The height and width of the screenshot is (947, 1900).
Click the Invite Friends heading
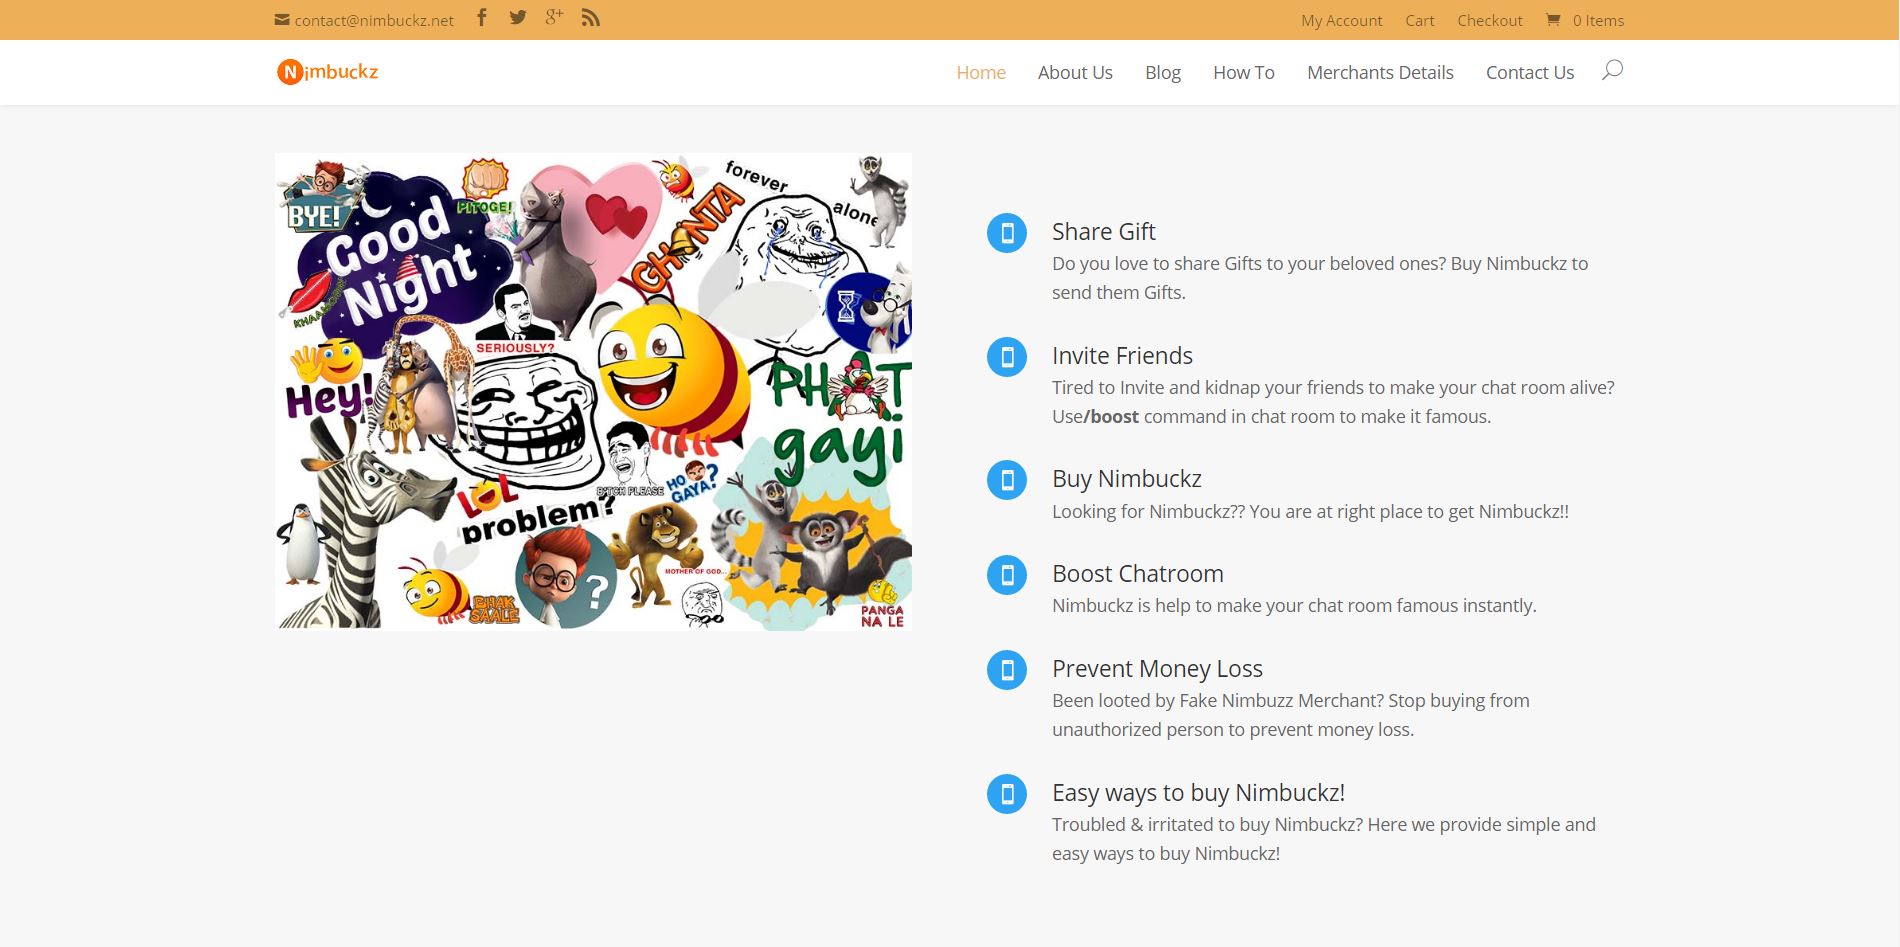1122,356
